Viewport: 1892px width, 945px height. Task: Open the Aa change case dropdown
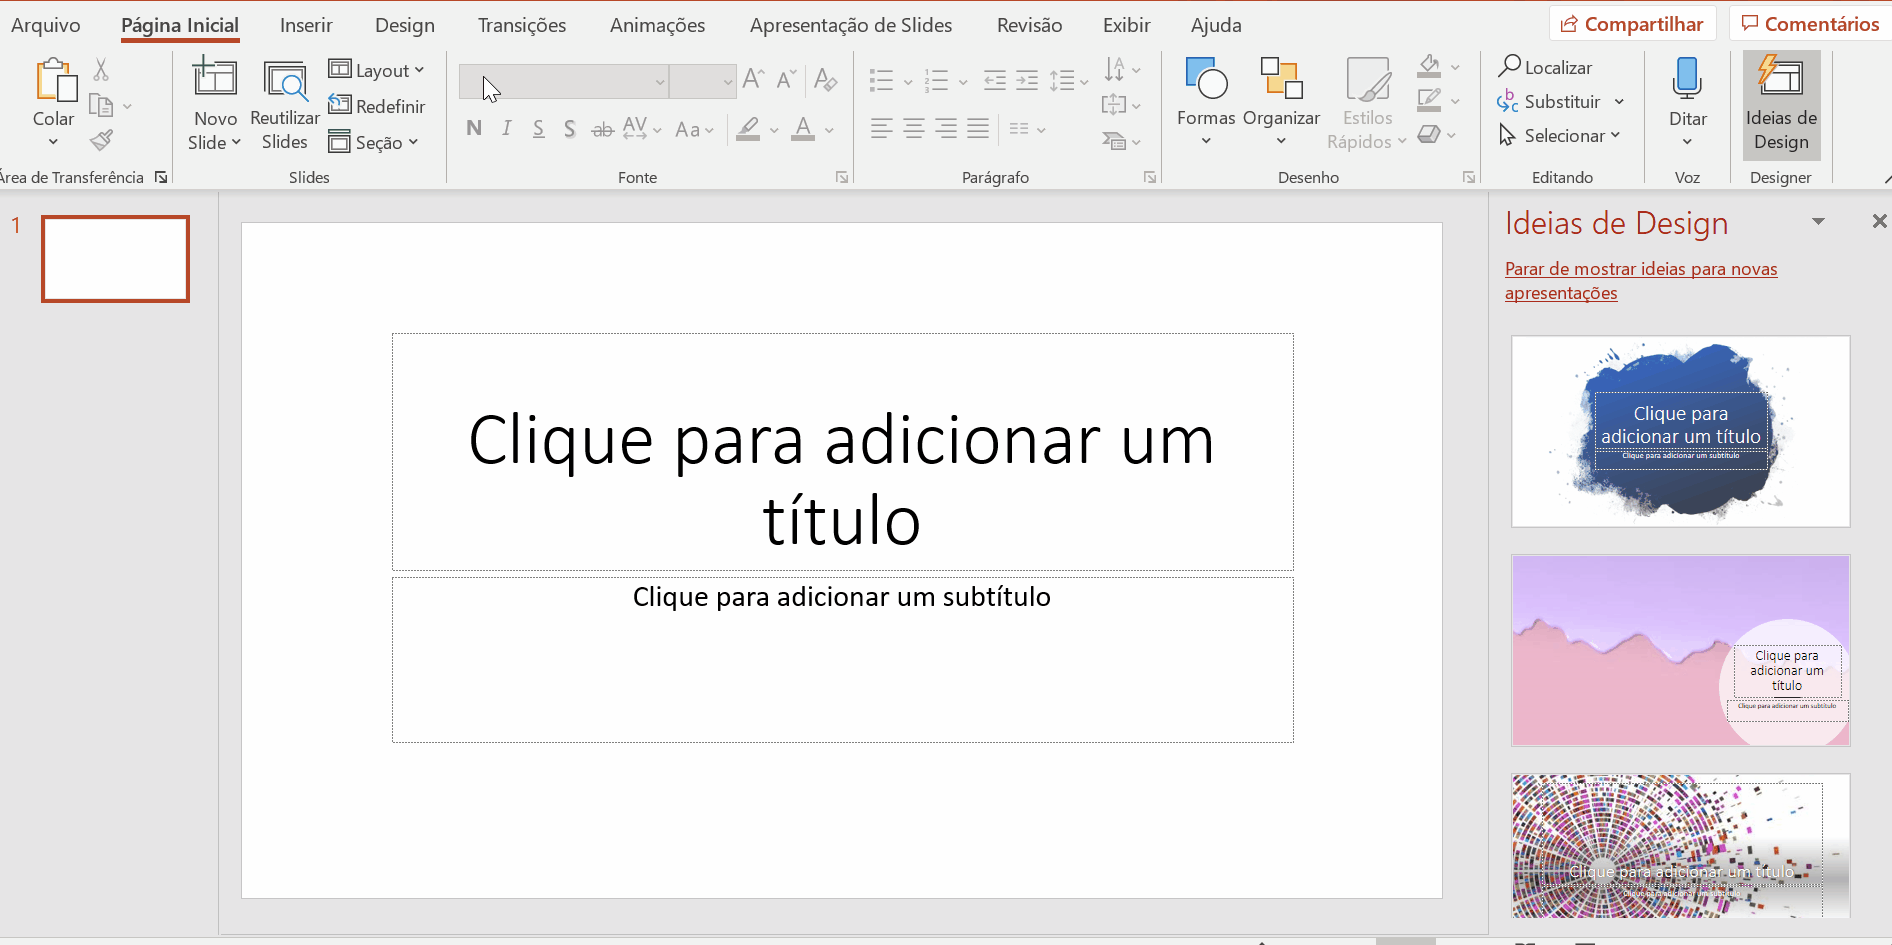(694, 129)
